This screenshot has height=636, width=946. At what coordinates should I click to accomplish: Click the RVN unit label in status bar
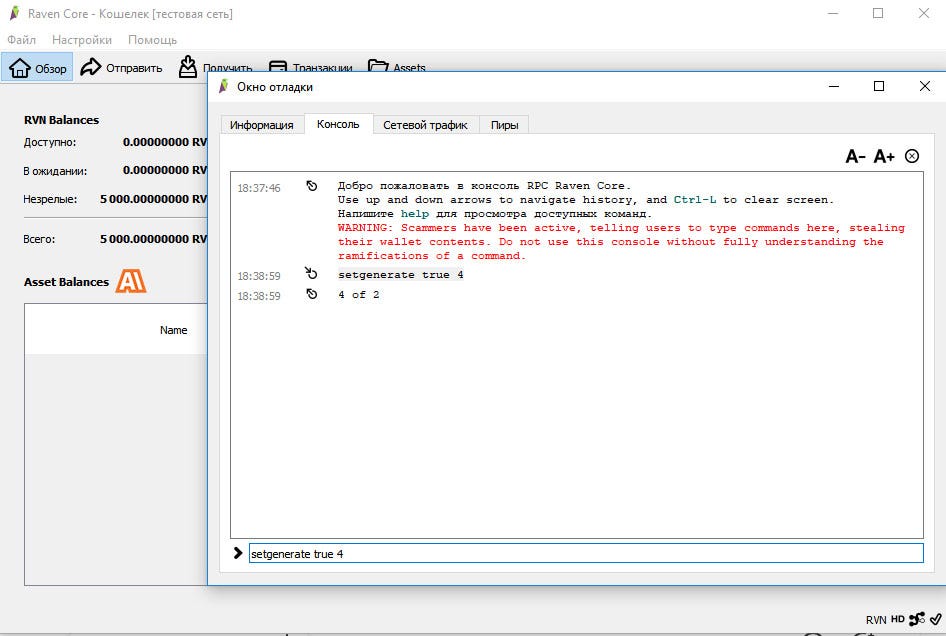click(x=876, y=620)
